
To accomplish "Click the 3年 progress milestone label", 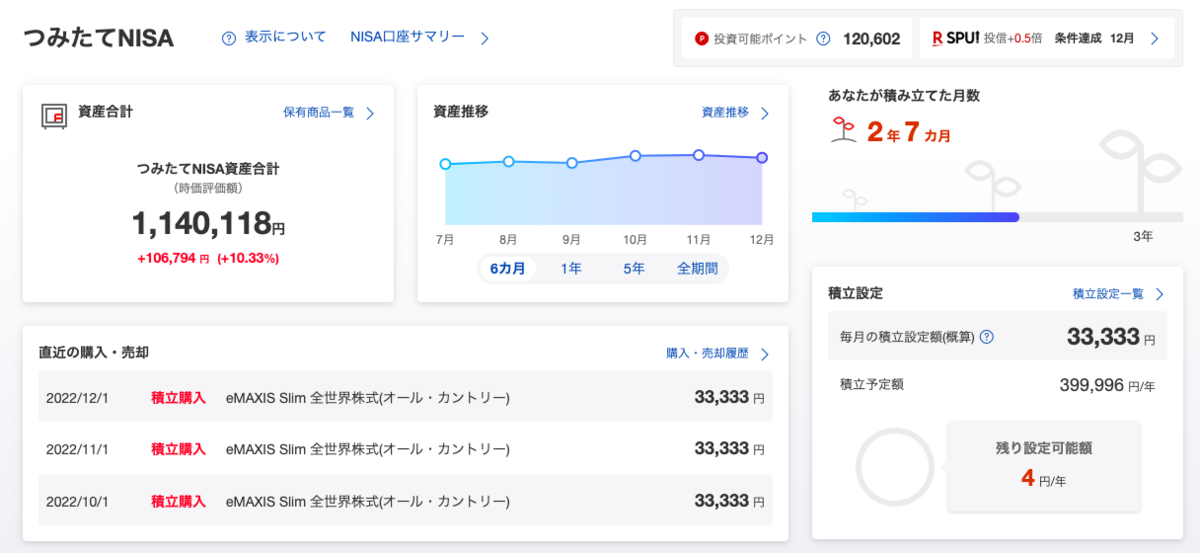I will [1143, 237].
